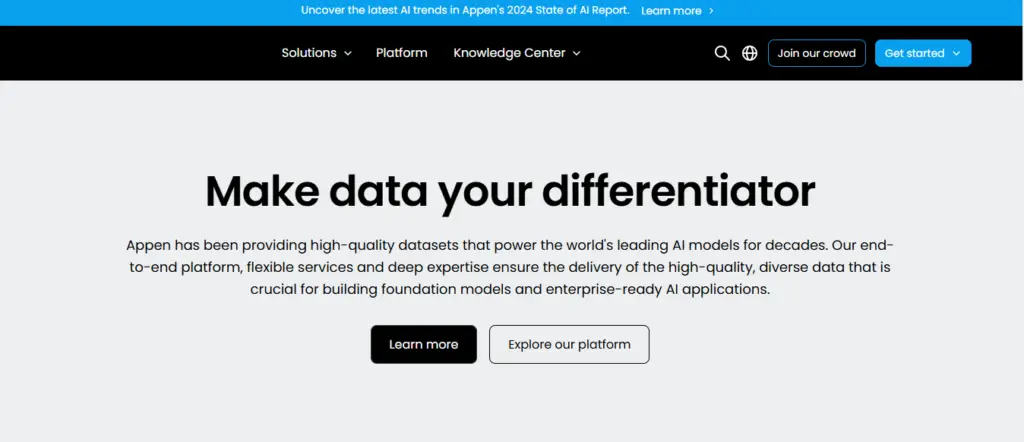Click the search magnifier icon
The height and width of the screenshot is (442, 1024).
[722, 53]
